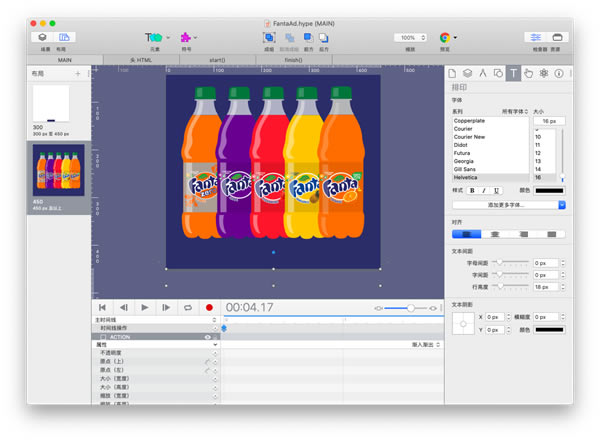The height and width of the screenshot is (440, 600).
Task: Switch to Document inspector icon
Action: click(452, 73)
